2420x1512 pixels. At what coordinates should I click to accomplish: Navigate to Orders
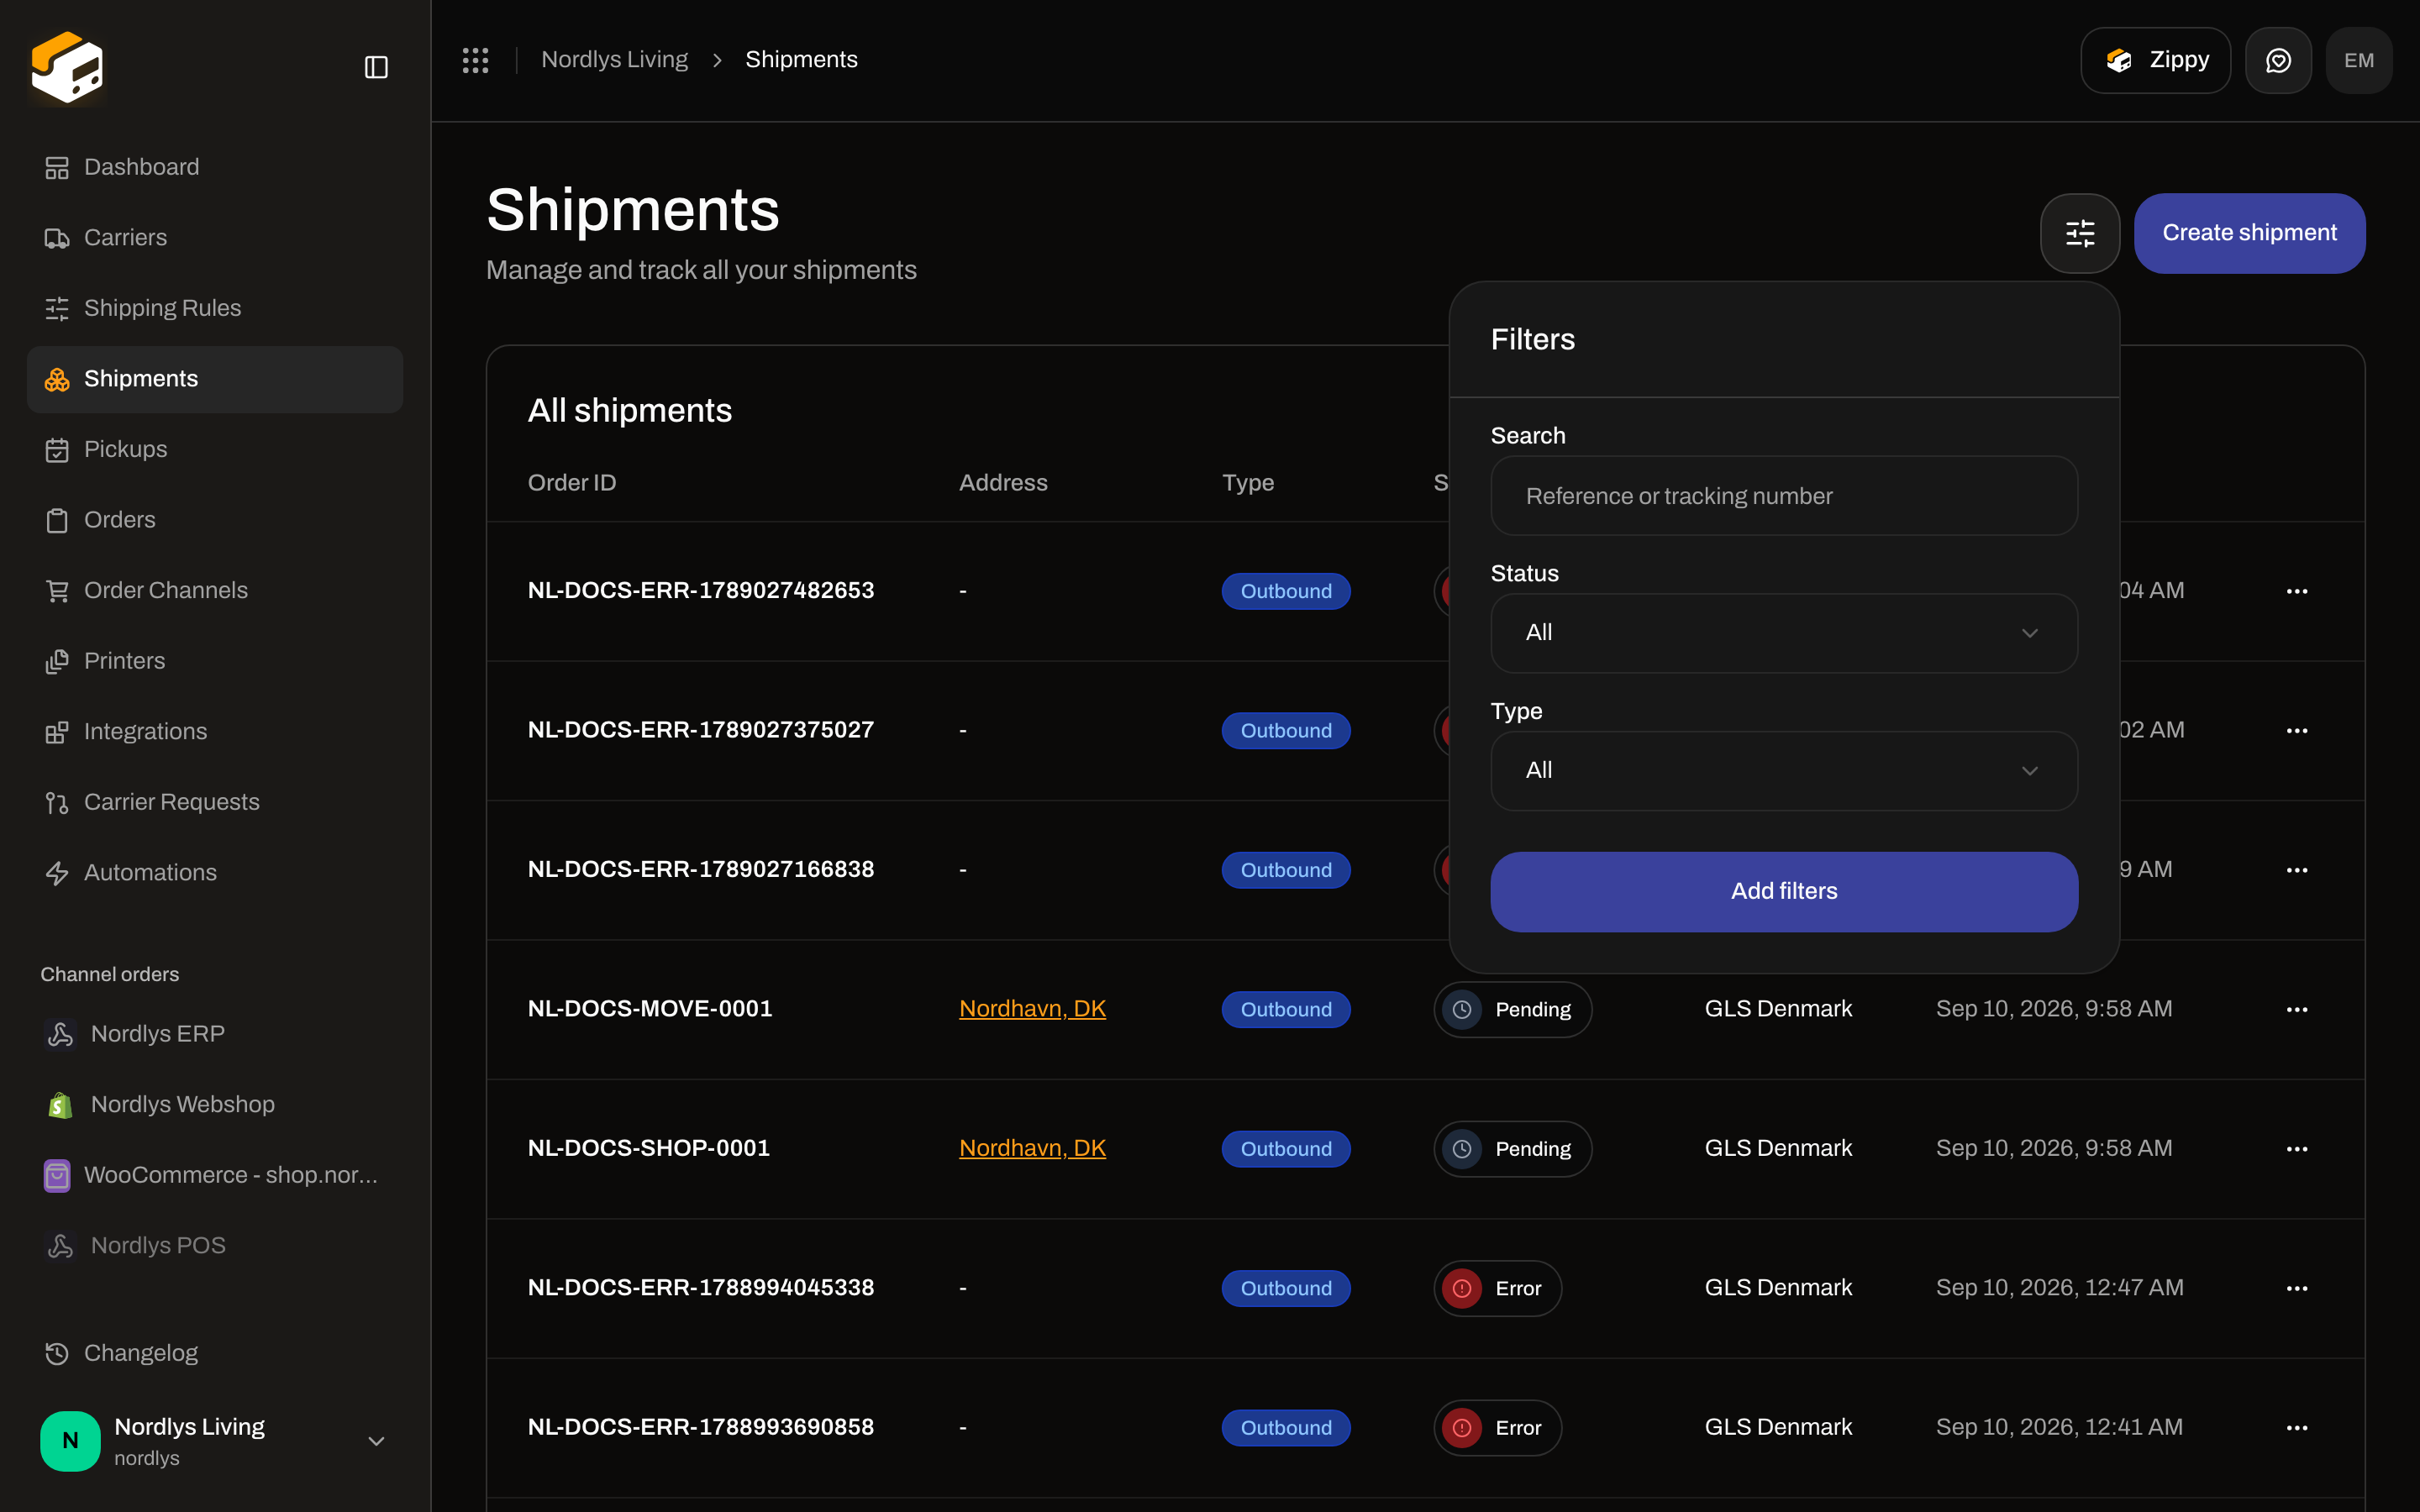(215, 520)
